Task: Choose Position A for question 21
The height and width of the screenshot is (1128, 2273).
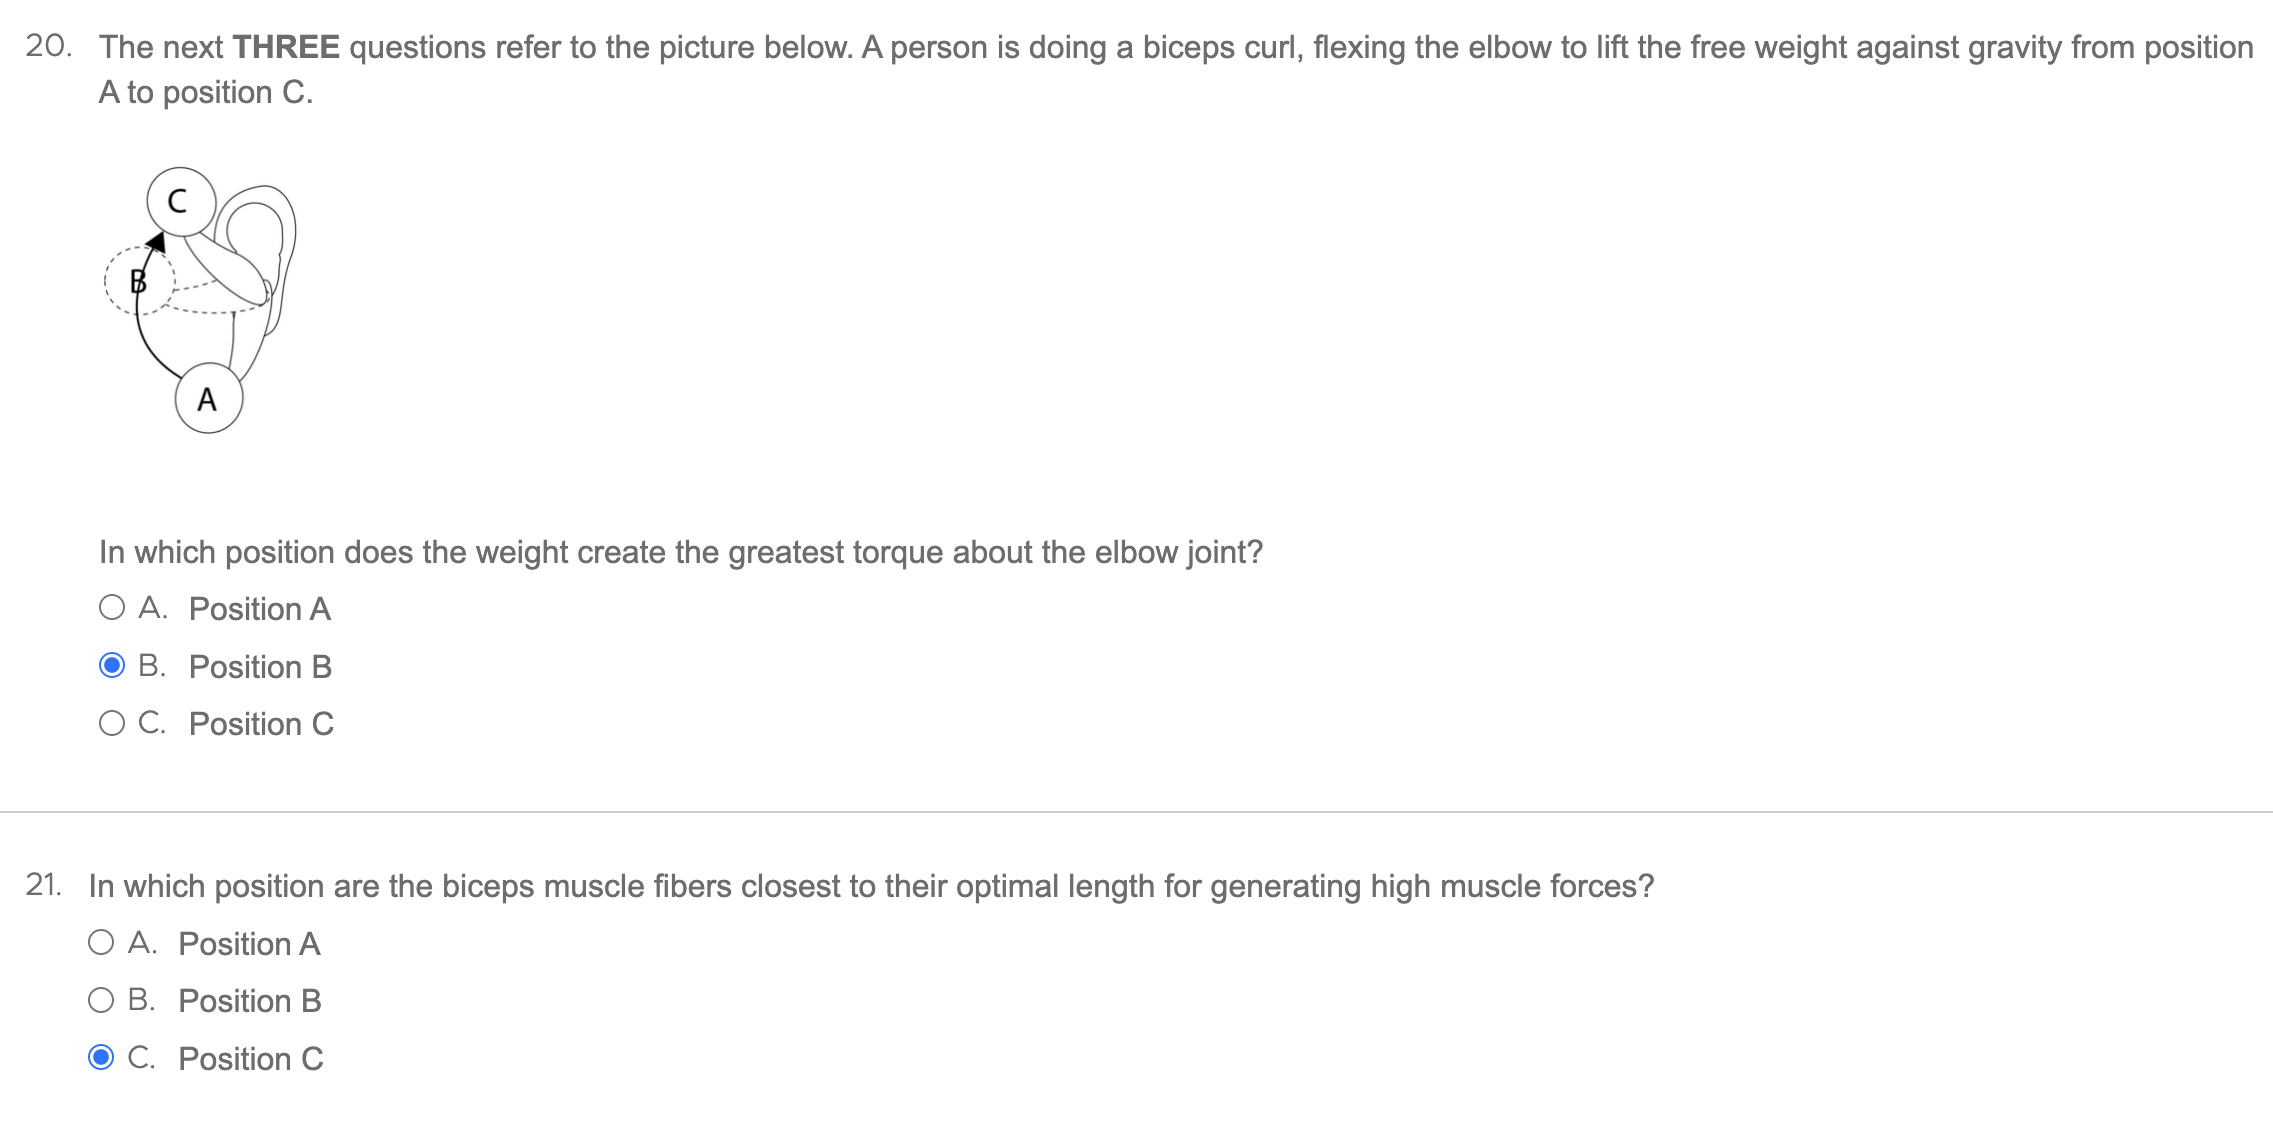Action: 103,943
